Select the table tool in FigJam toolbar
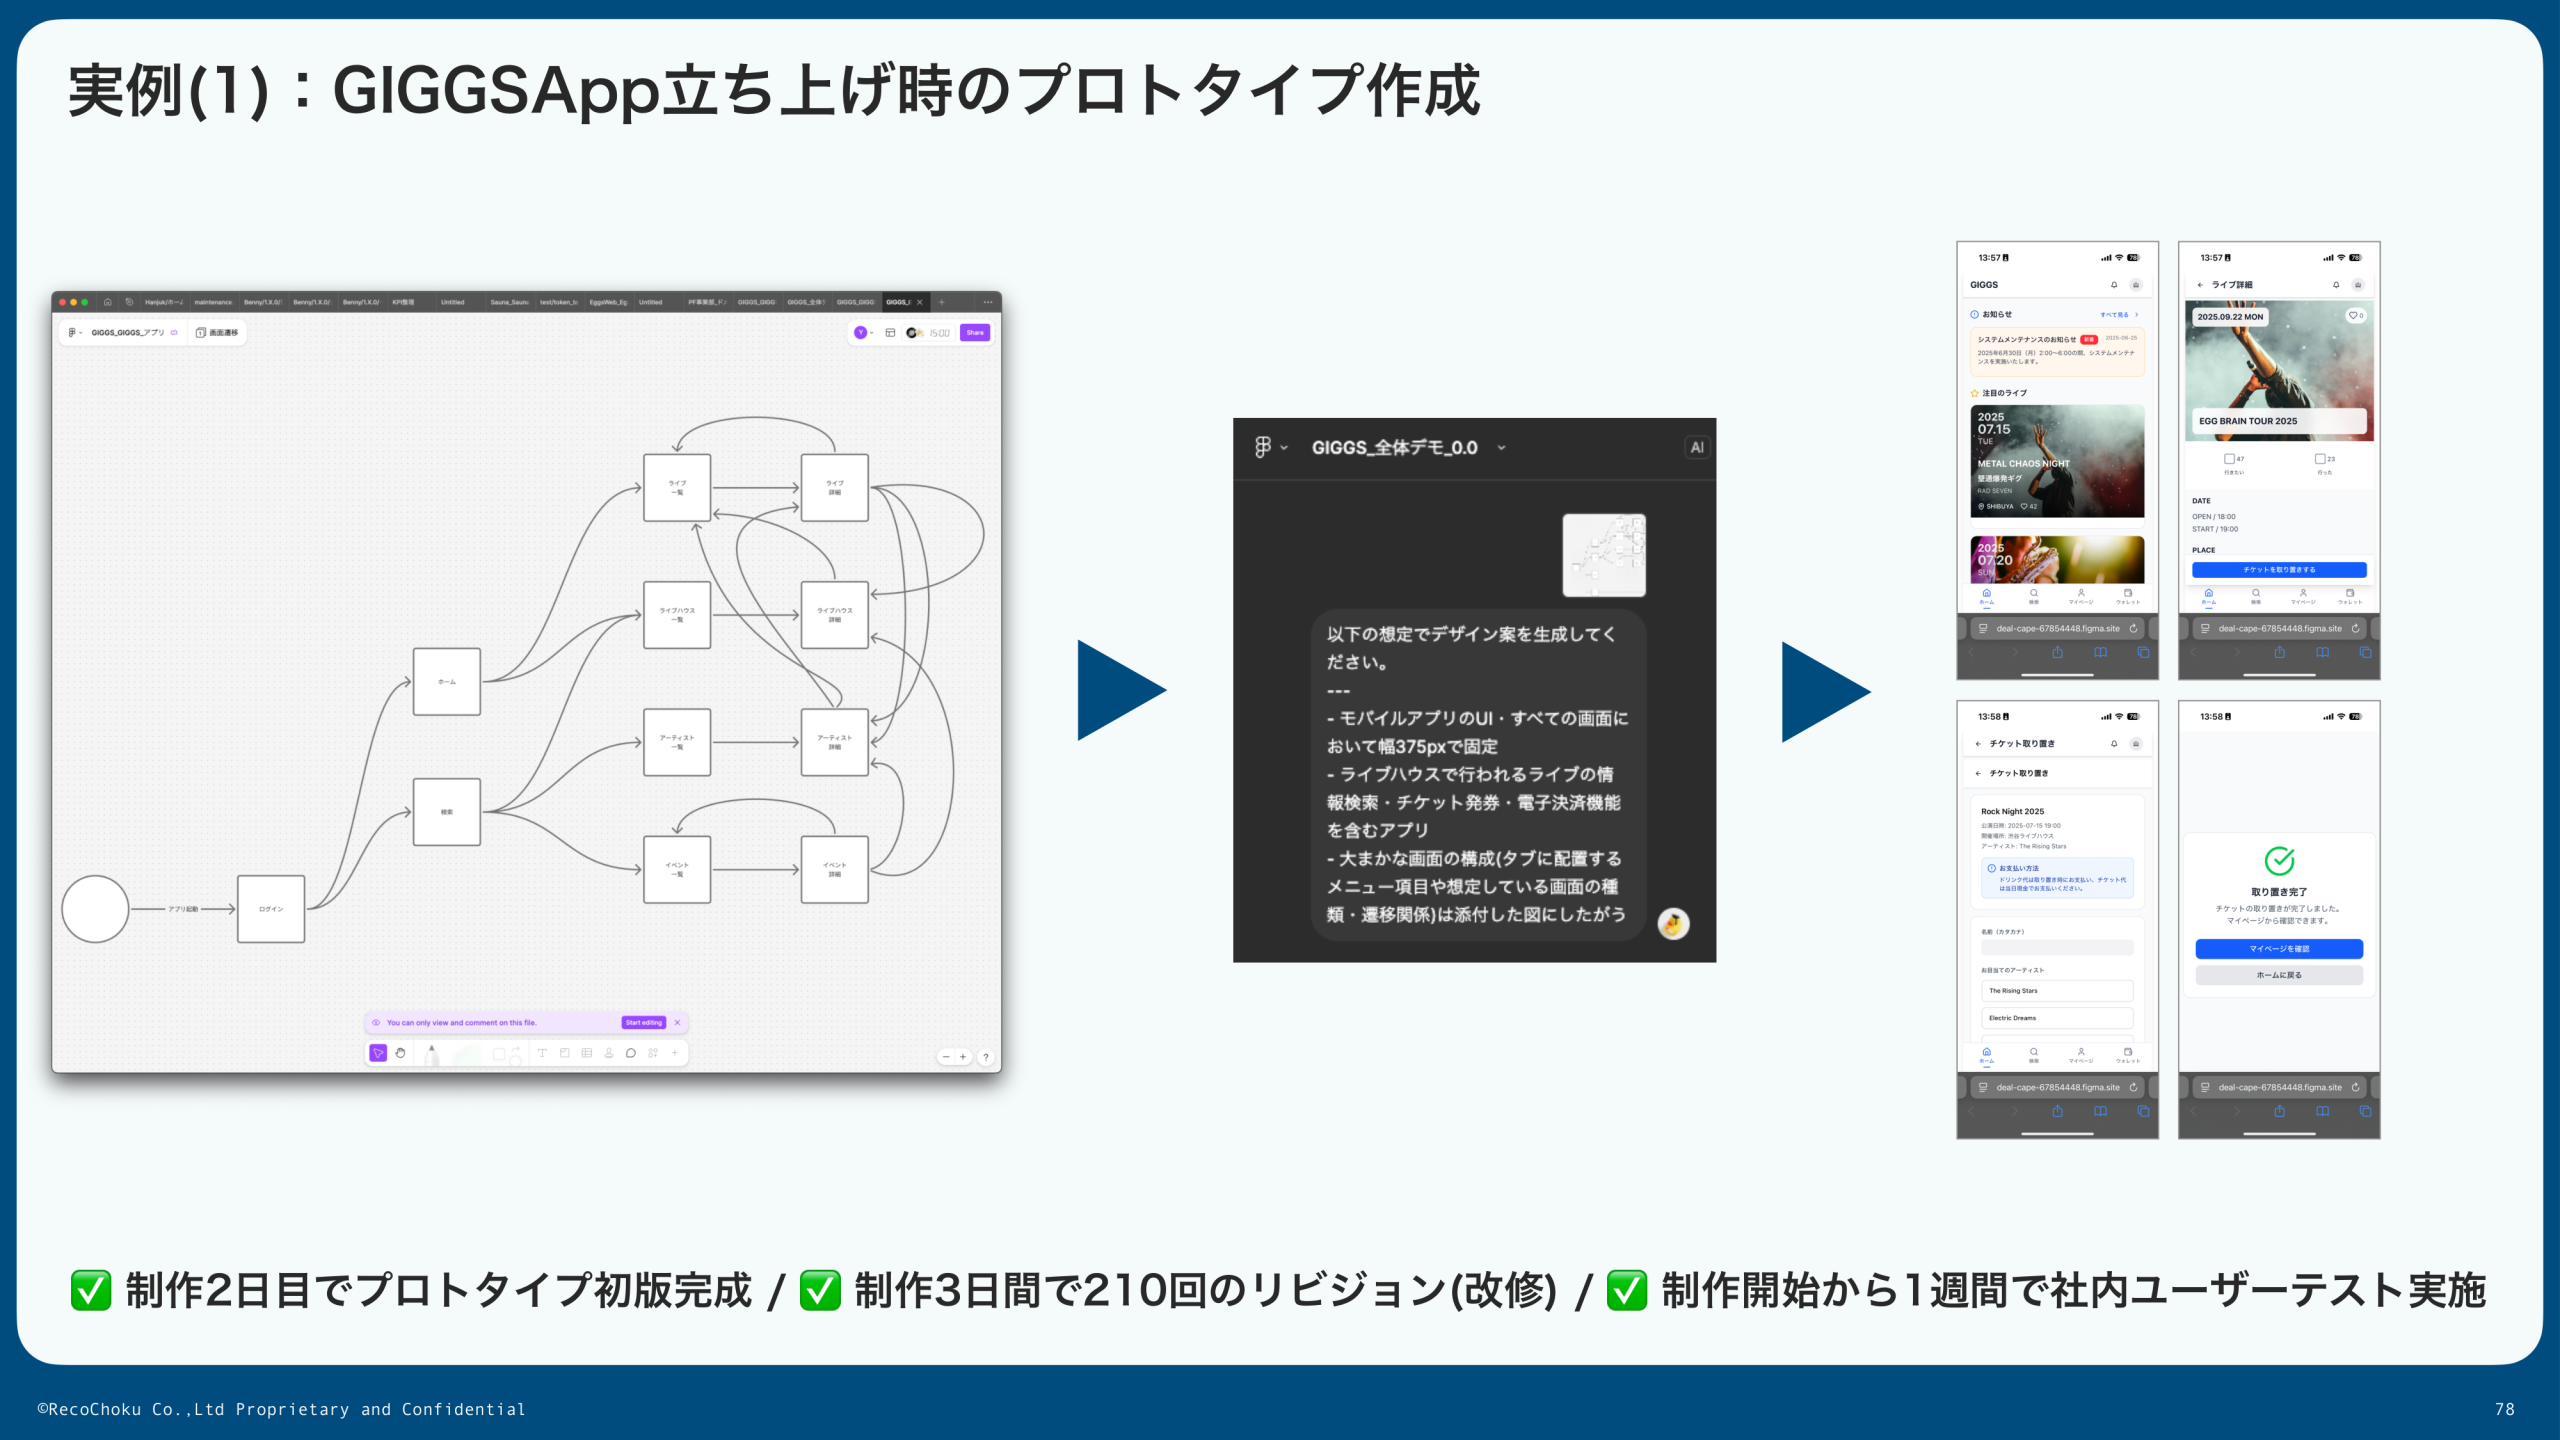Image resolution: width=2560 pixels, height=1440 pixels. coord(586,1053)
